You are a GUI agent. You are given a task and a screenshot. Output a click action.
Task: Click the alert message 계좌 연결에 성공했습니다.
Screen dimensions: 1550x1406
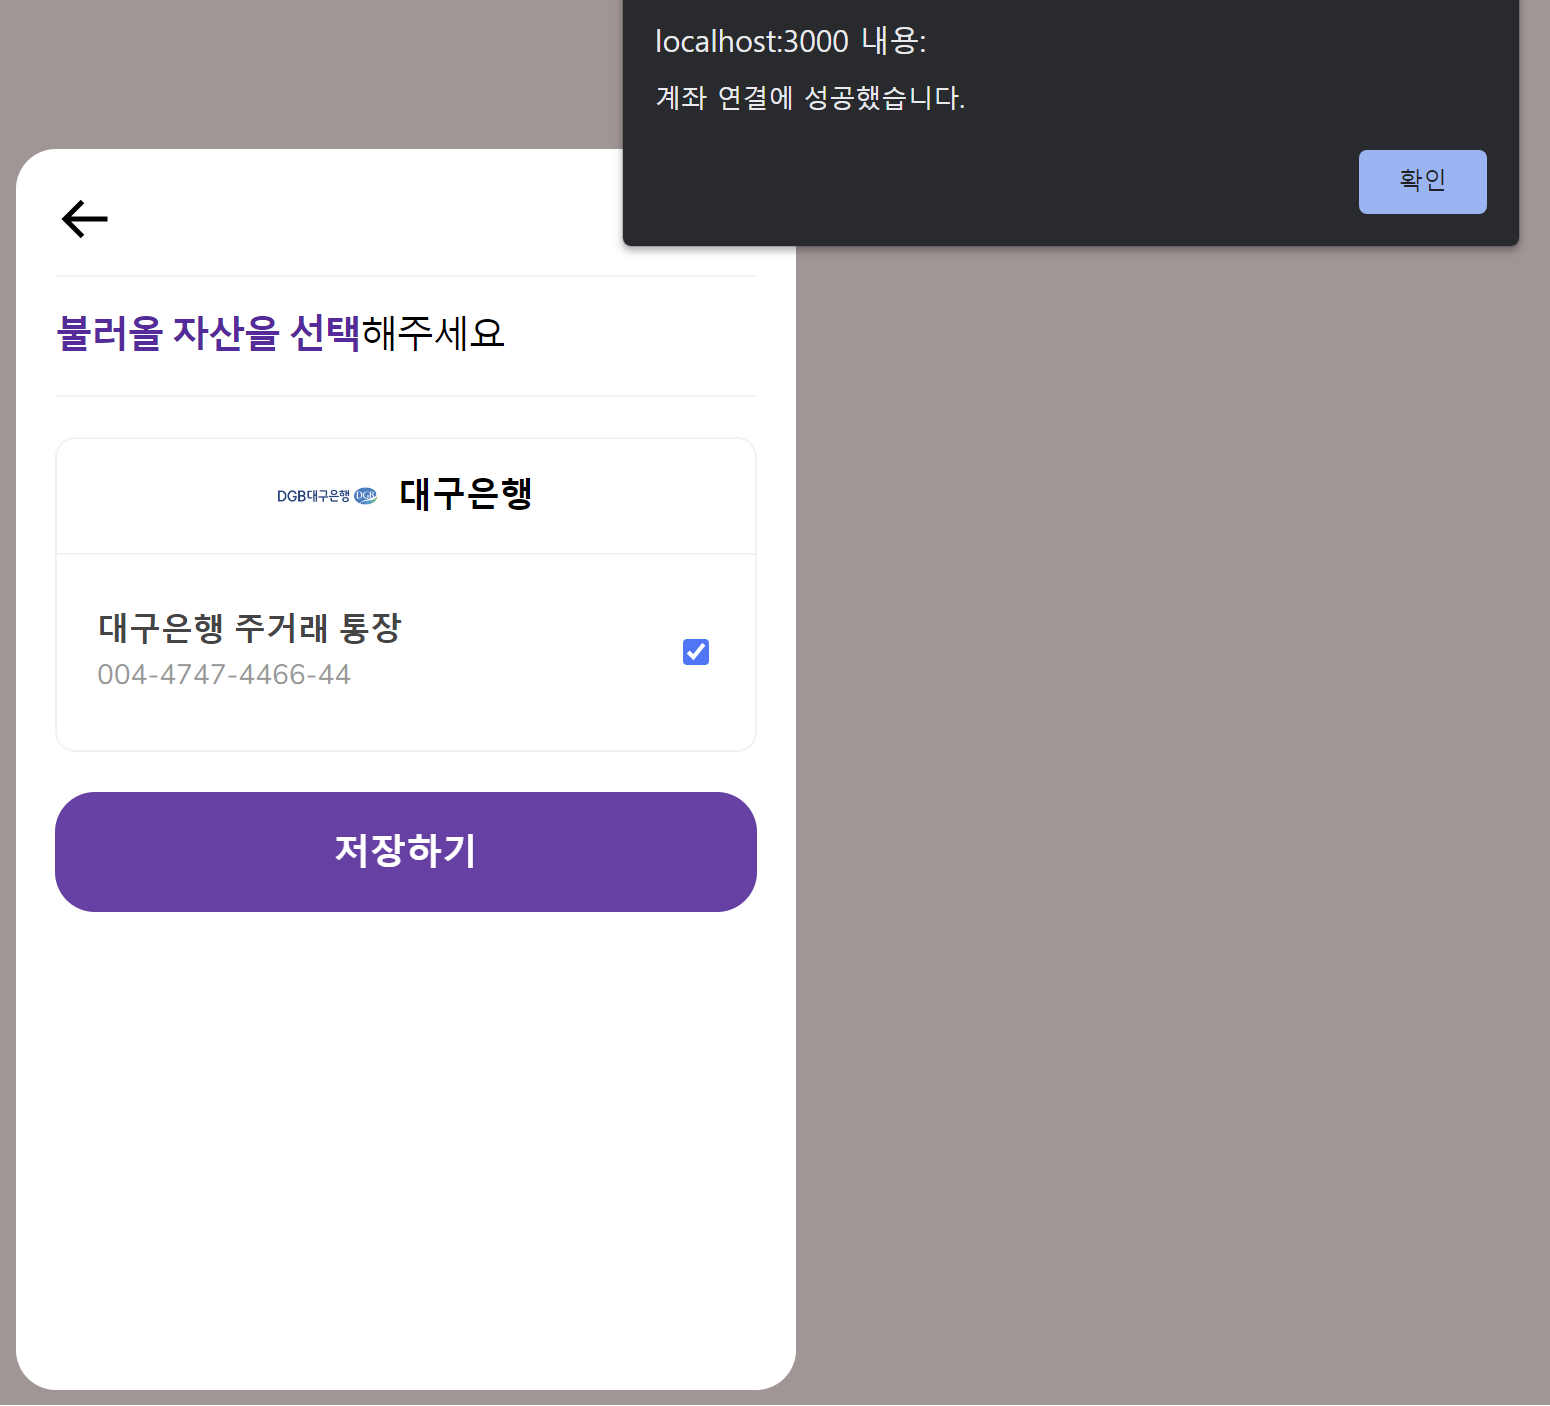(x=810, y=98)
